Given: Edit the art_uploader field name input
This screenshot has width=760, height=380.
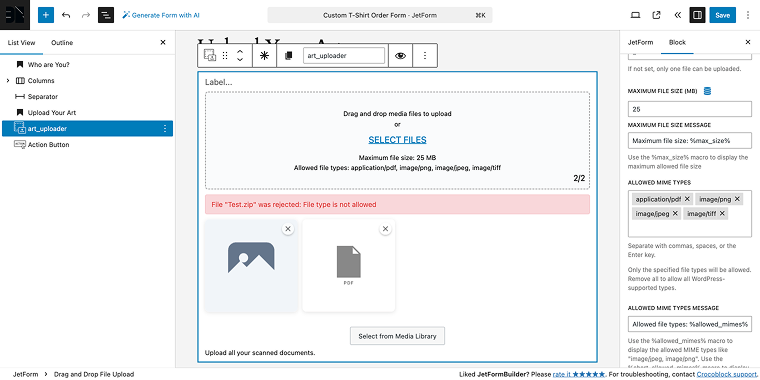Looking at the screenshot, I should pyautogui.click(x=344, y=56).
